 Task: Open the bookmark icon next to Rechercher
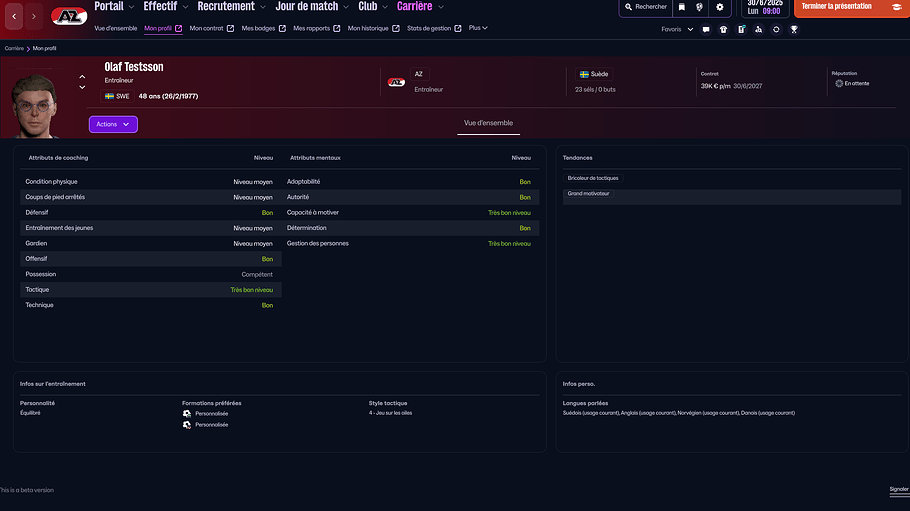coord(682,7)
